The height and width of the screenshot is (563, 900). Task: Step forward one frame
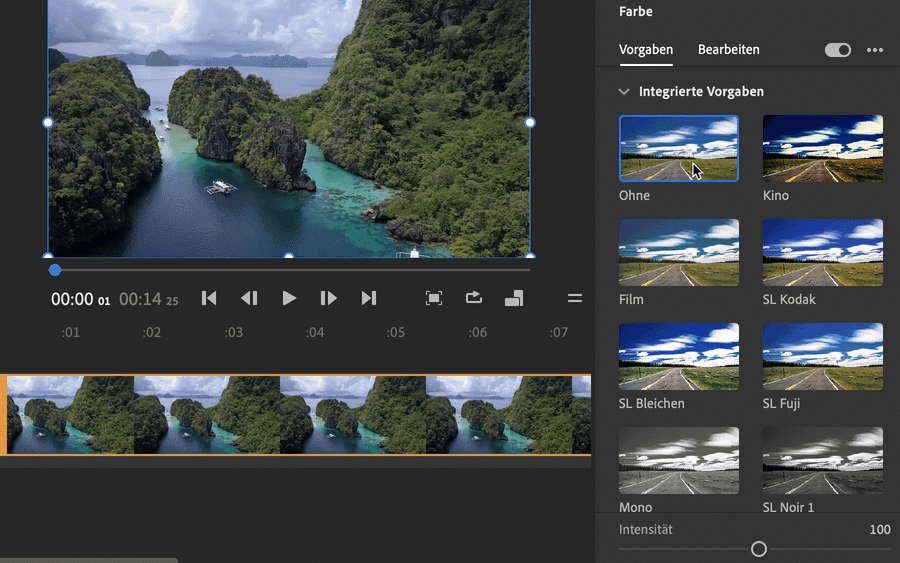pos(328,298)
